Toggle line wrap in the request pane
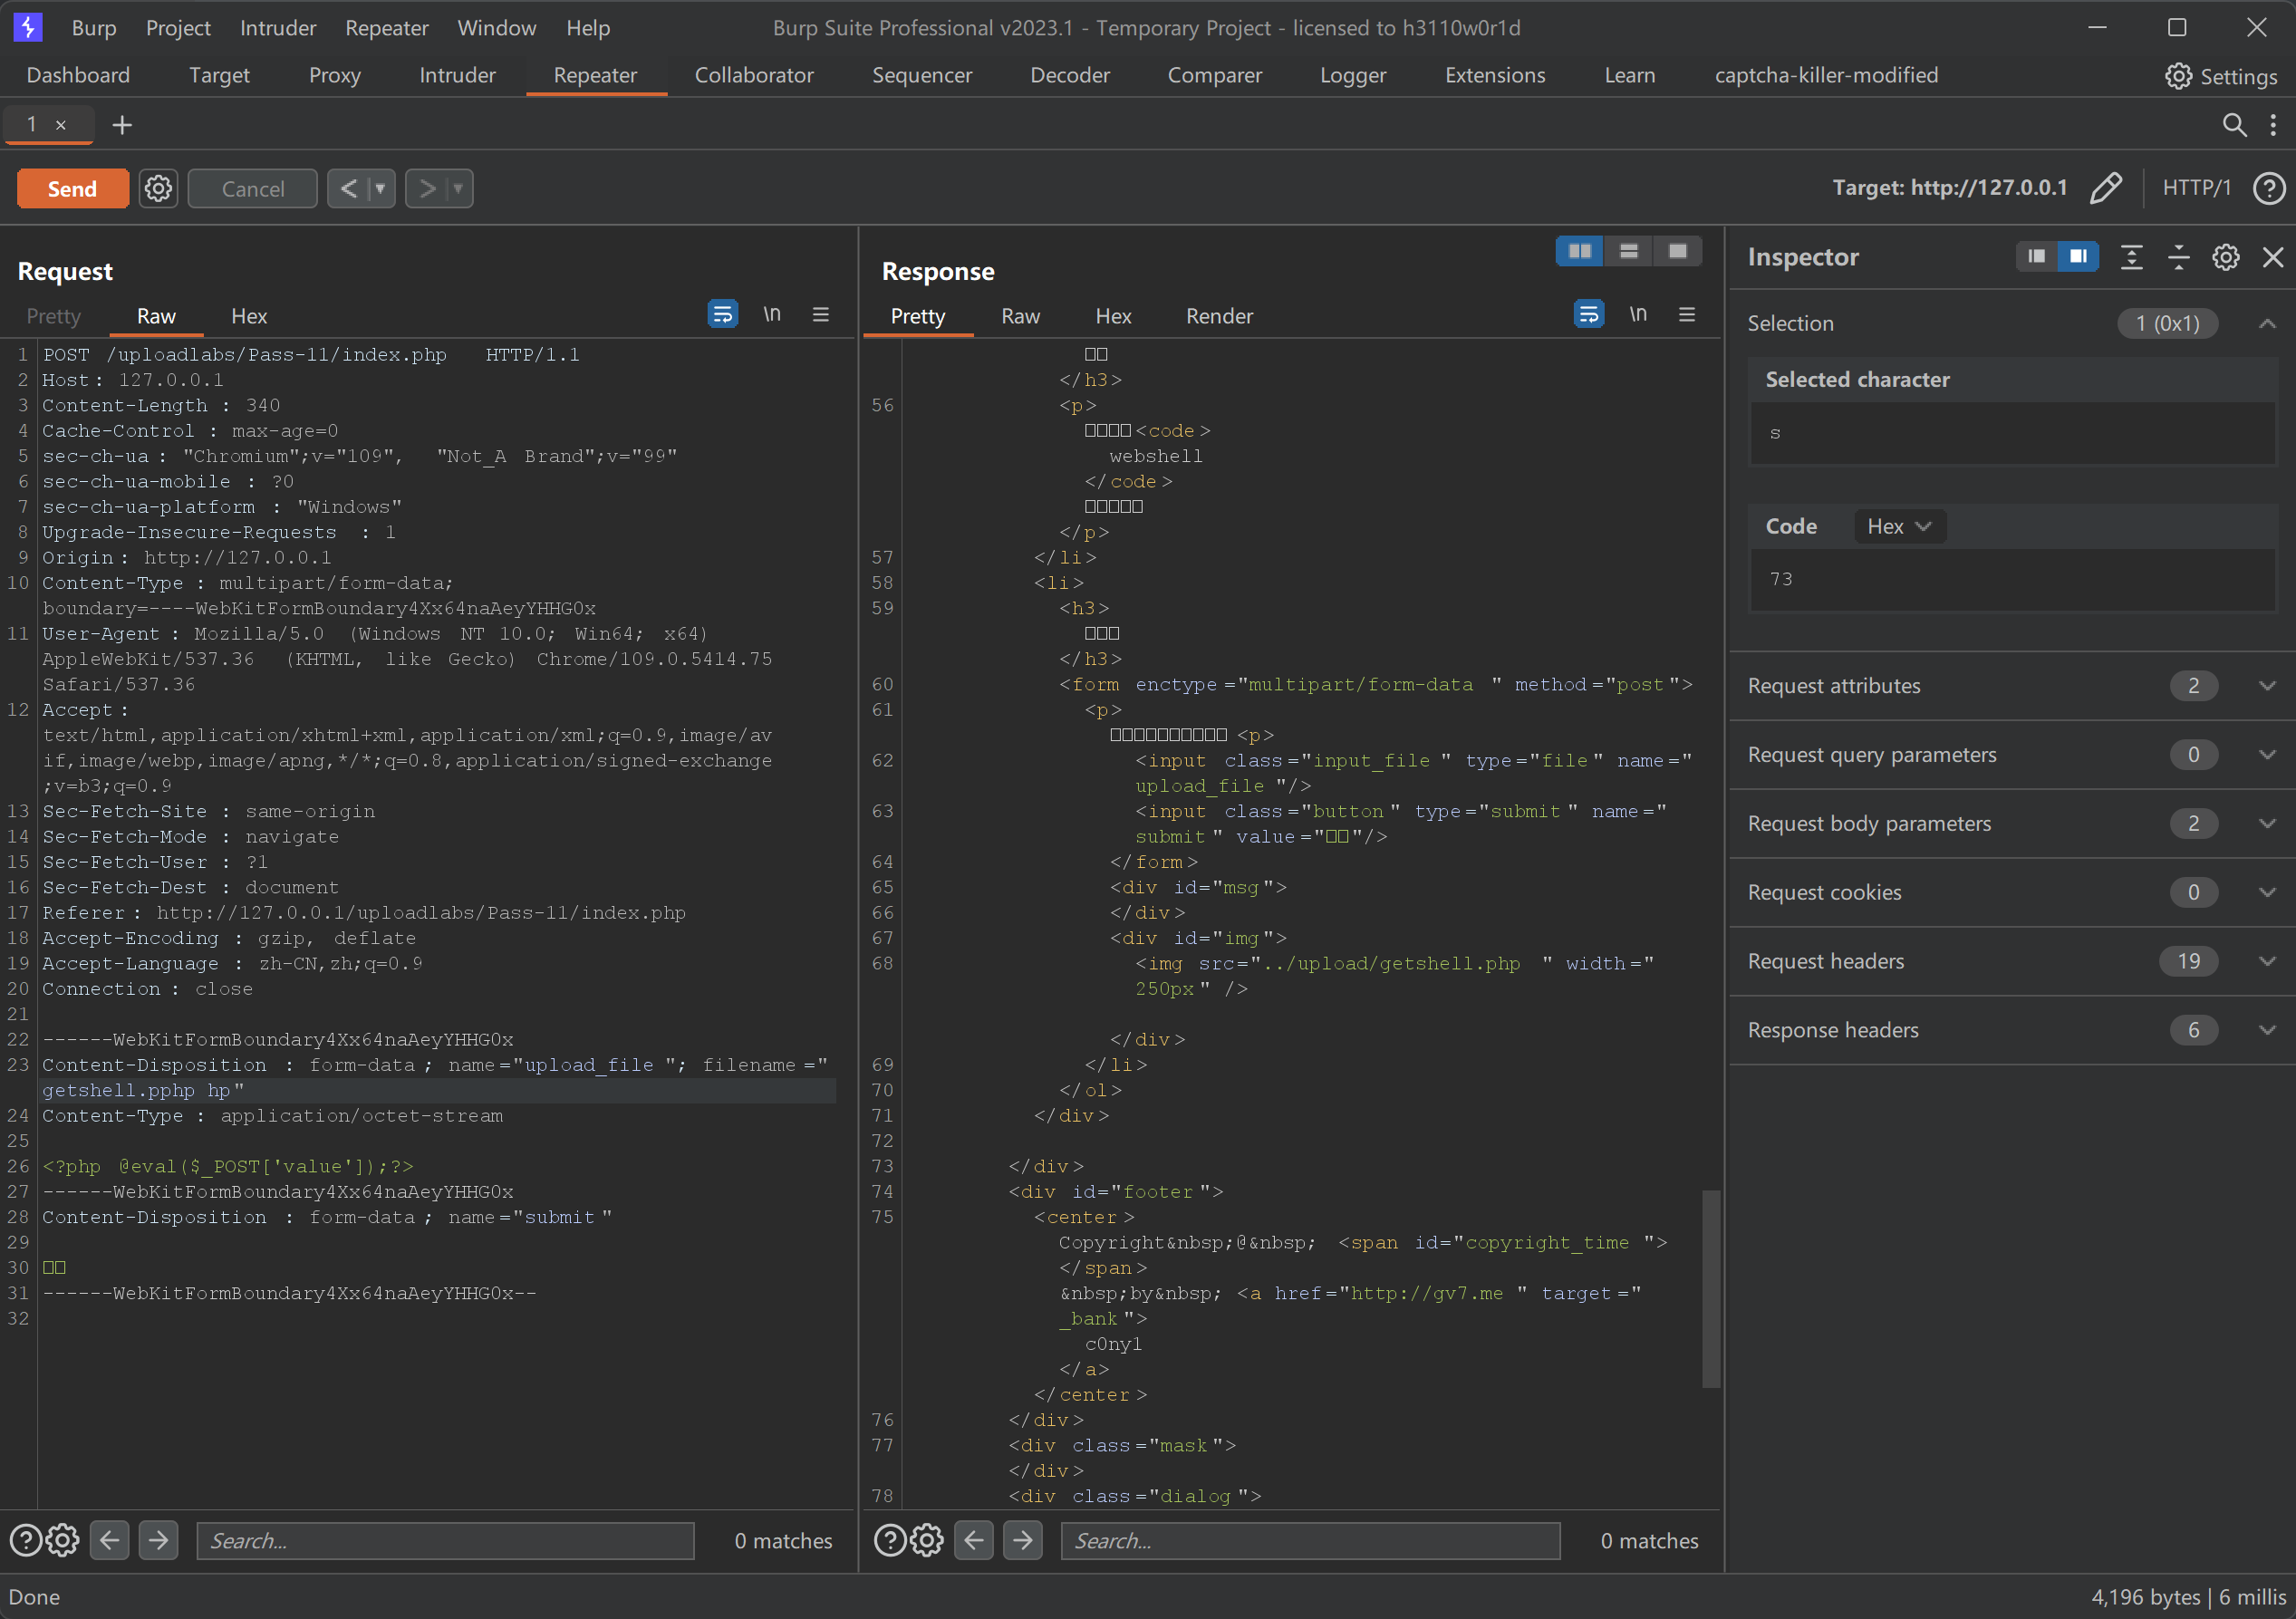The height and width of the screenshot is (1619, 2296). click(x=722, y=315)
